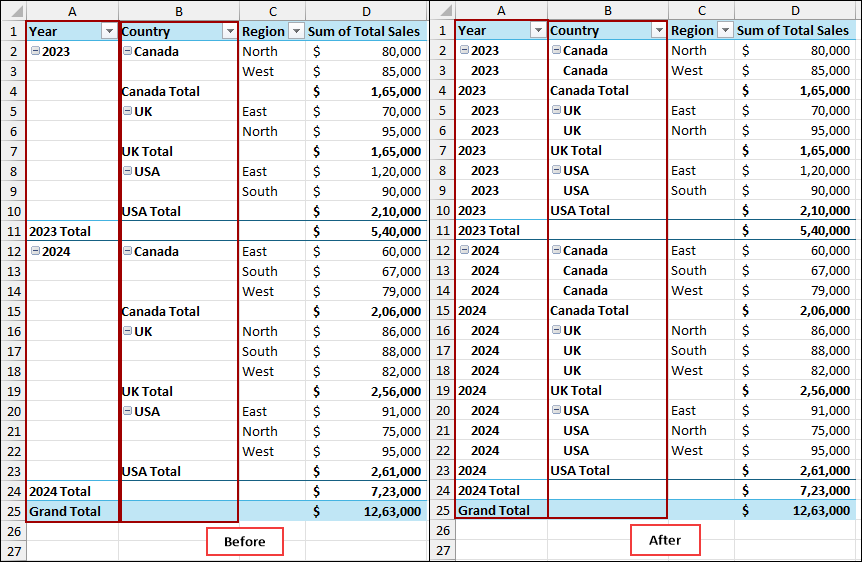Select row 25 header in the Before table

(12, 511)
